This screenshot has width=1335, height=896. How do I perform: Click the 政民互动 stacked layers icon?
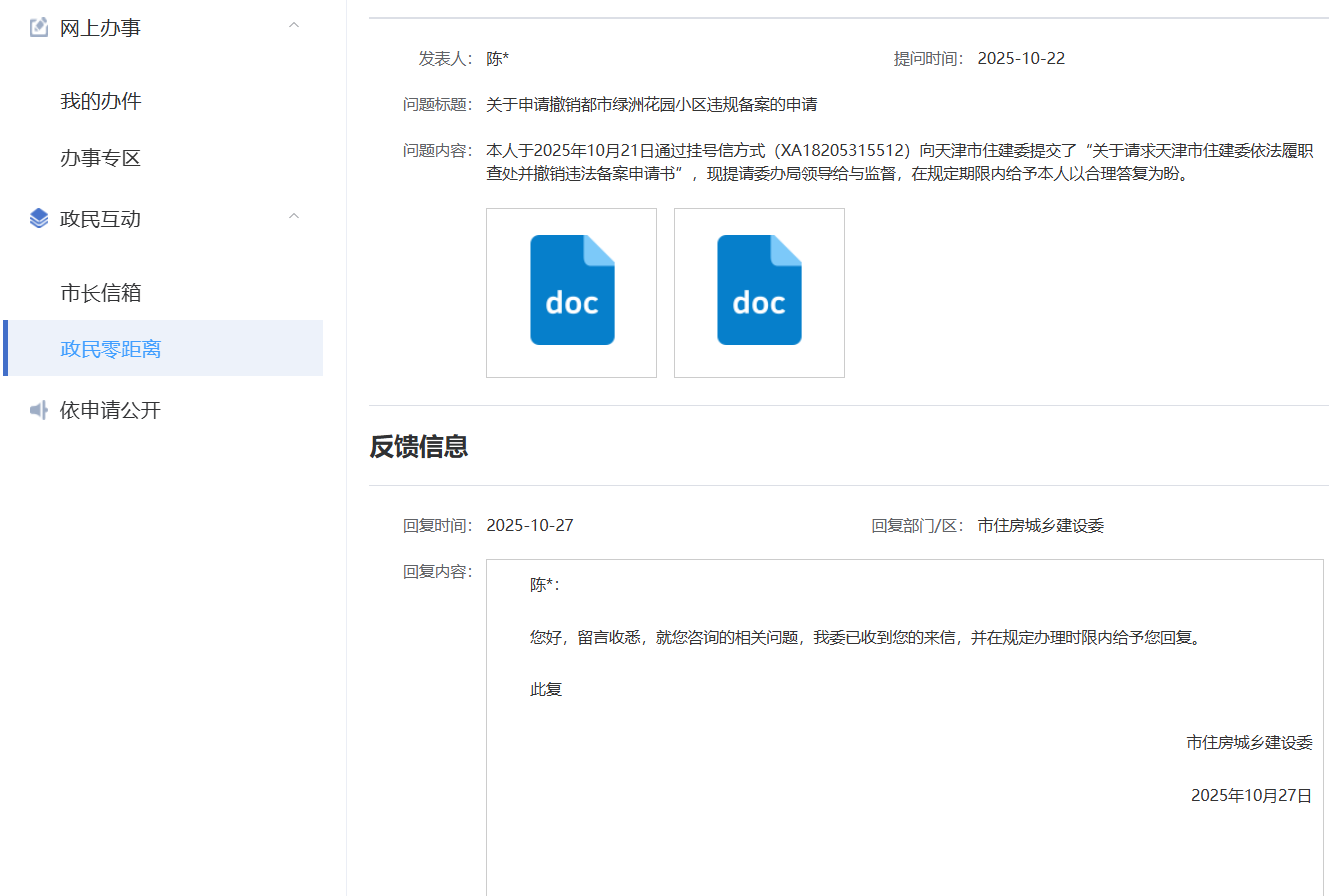[39, 219]
